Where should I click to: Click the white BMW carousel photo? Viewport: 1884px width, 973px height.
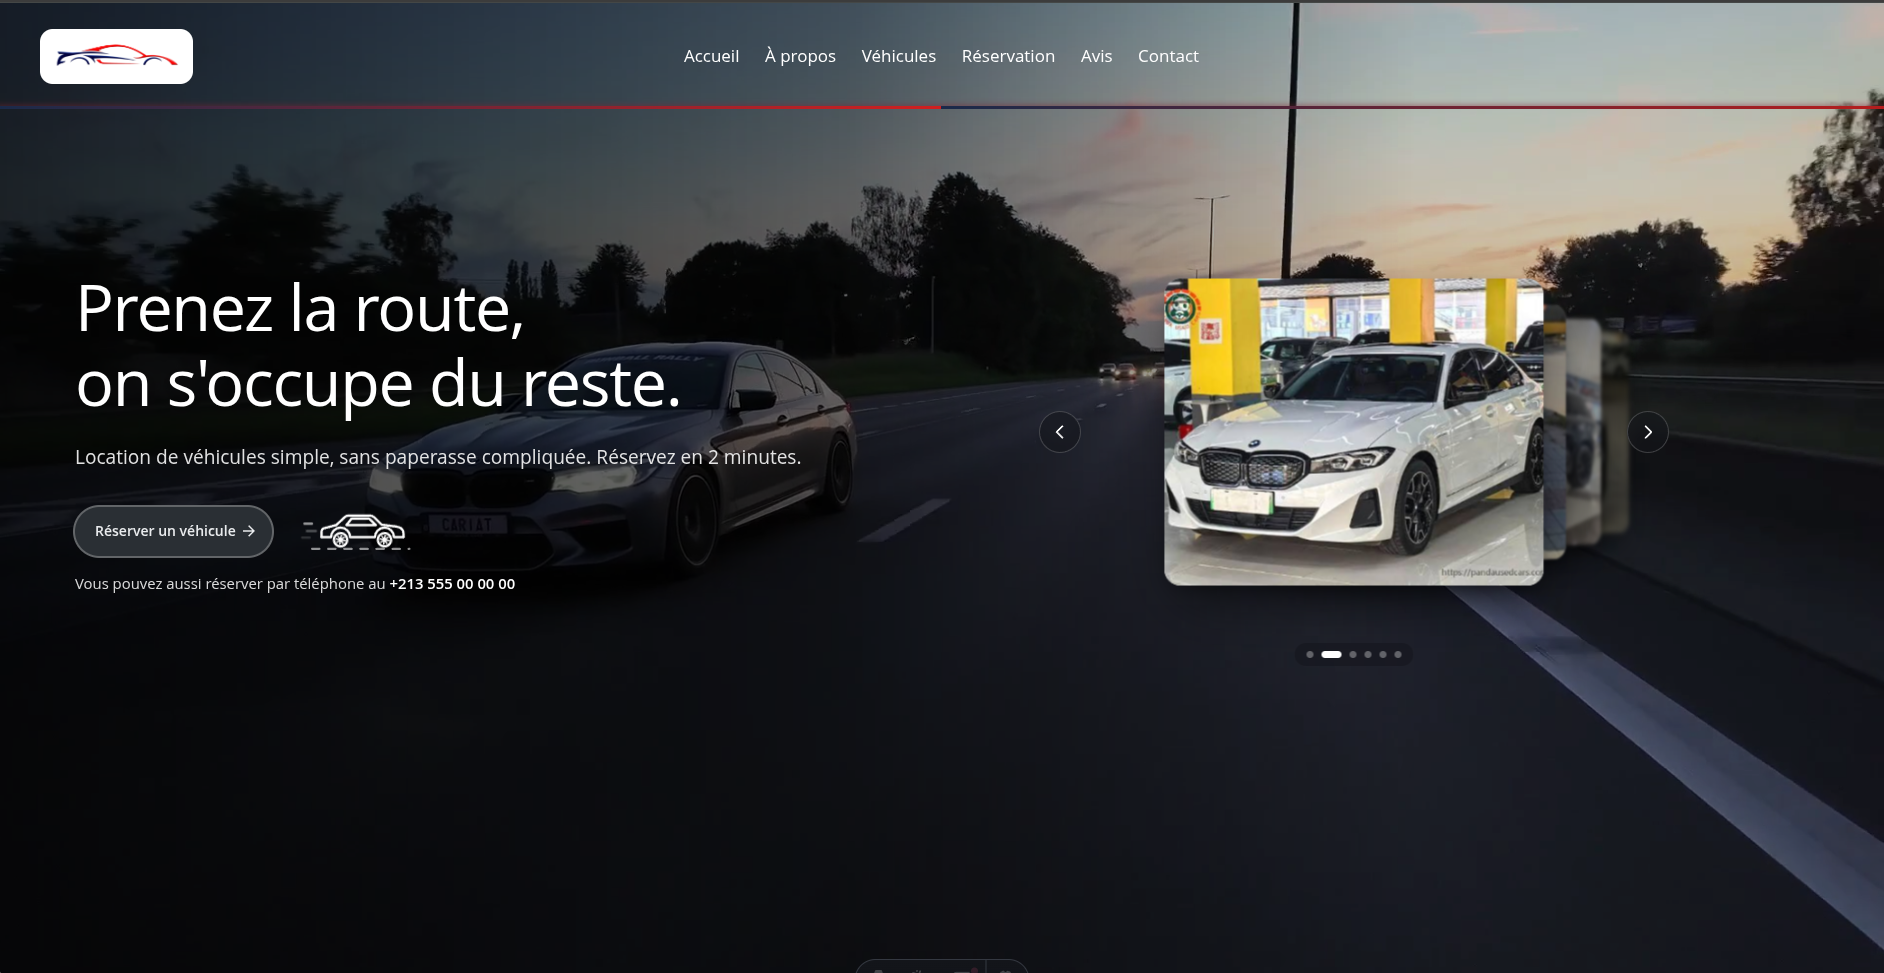click(x=1353, y=432)
